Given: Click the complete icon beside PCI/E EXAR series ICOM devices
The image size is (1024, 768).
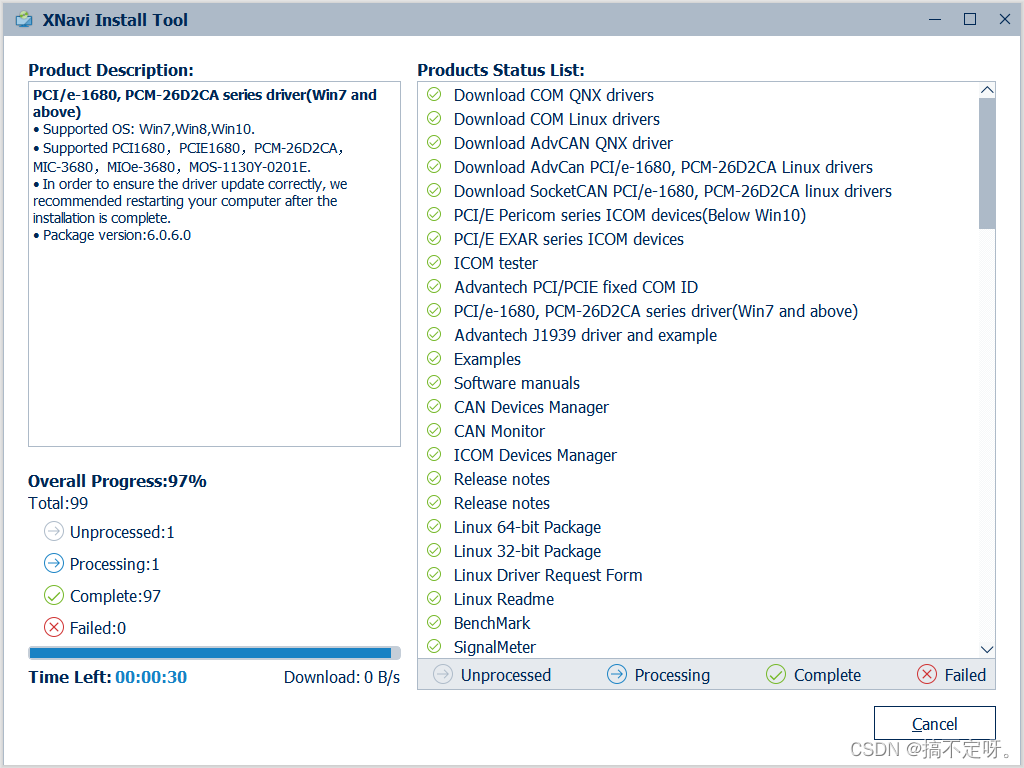Looking at the screenshot, I should (x=434, y=238).
